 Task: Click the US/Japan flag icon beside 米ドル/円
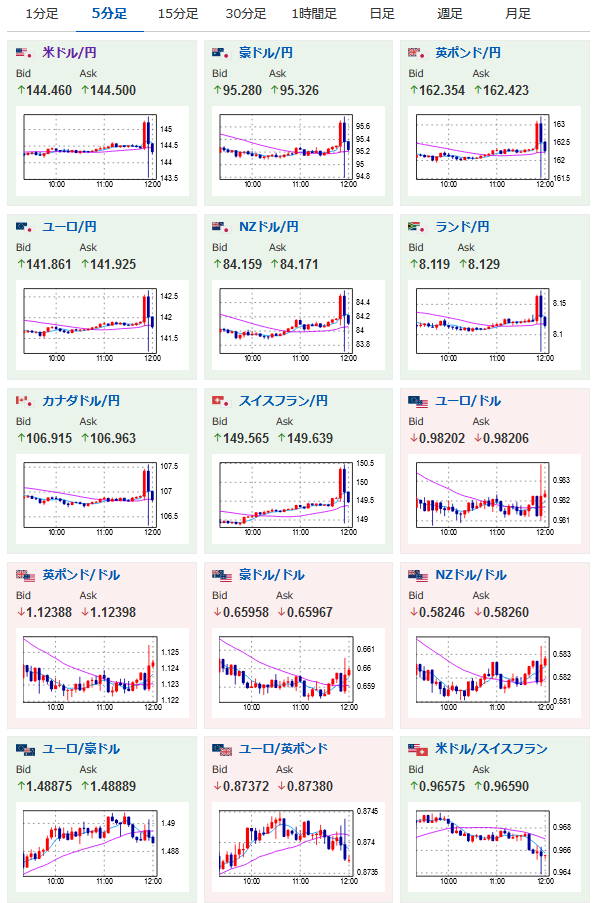point(24,53)
